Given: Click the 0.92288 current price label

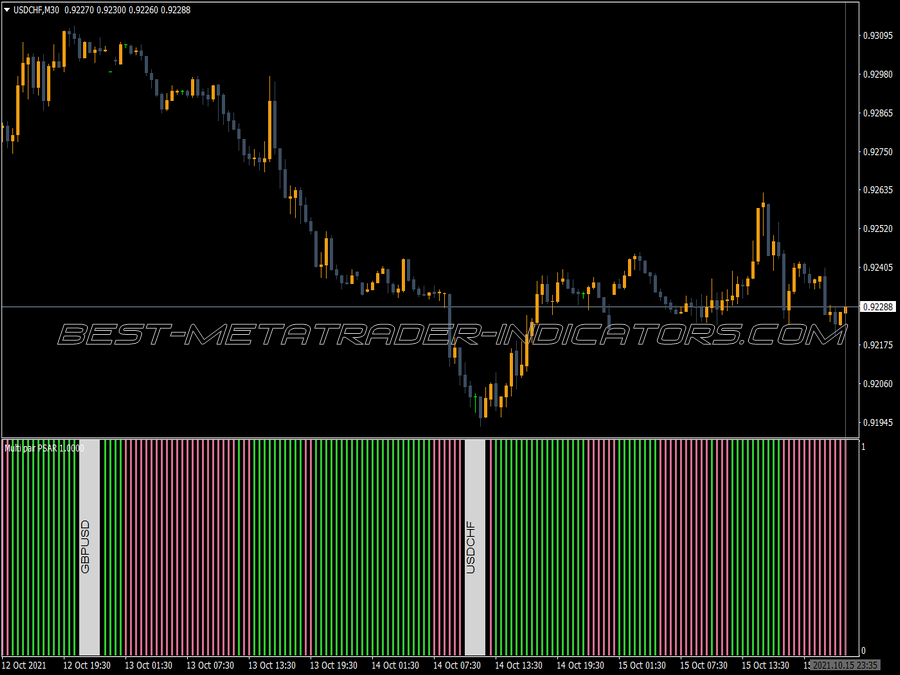Looking at the screenshot, I should coord(878,307).
